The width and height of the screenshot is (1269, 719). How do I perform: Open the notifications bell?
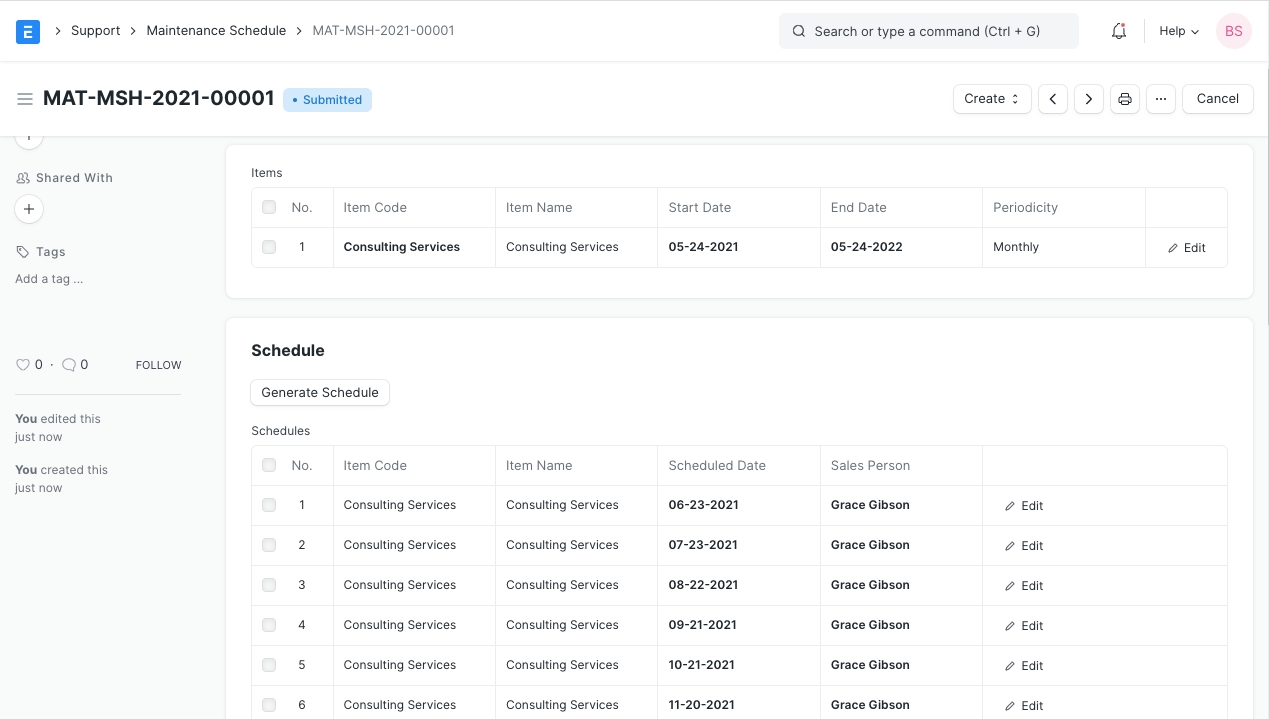[x=1119, y=31]
